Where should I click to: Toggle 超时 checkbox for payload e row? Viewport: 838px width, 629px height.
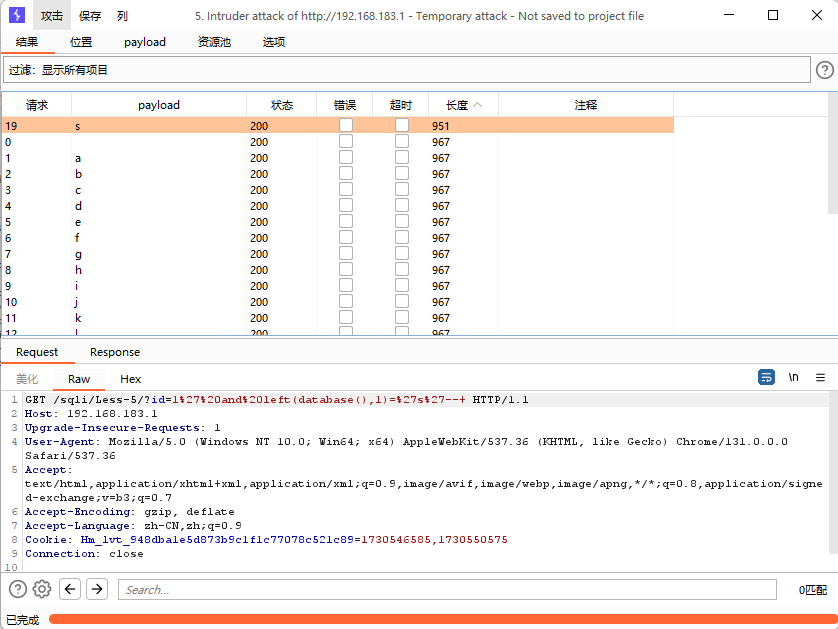click(x=402, y=221)
